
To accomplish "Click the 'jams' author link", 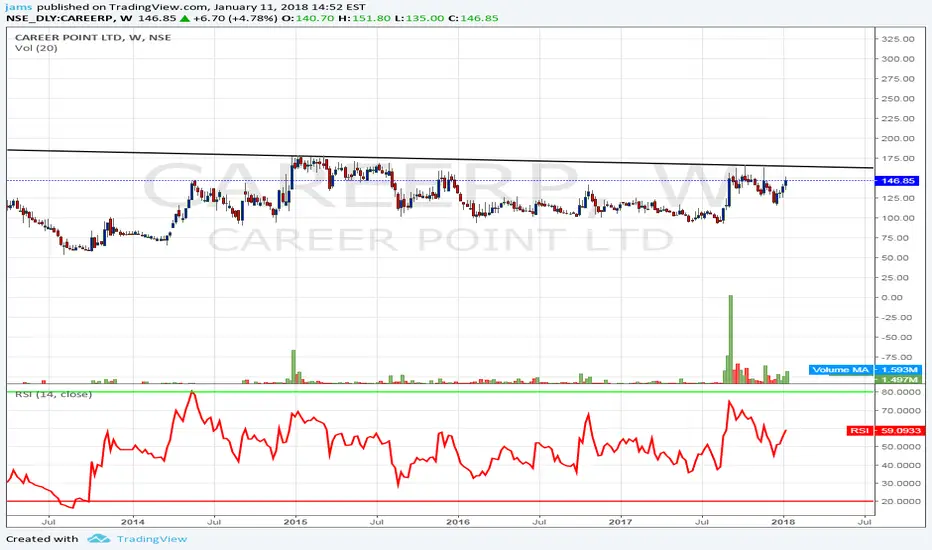I will (18, 7).
